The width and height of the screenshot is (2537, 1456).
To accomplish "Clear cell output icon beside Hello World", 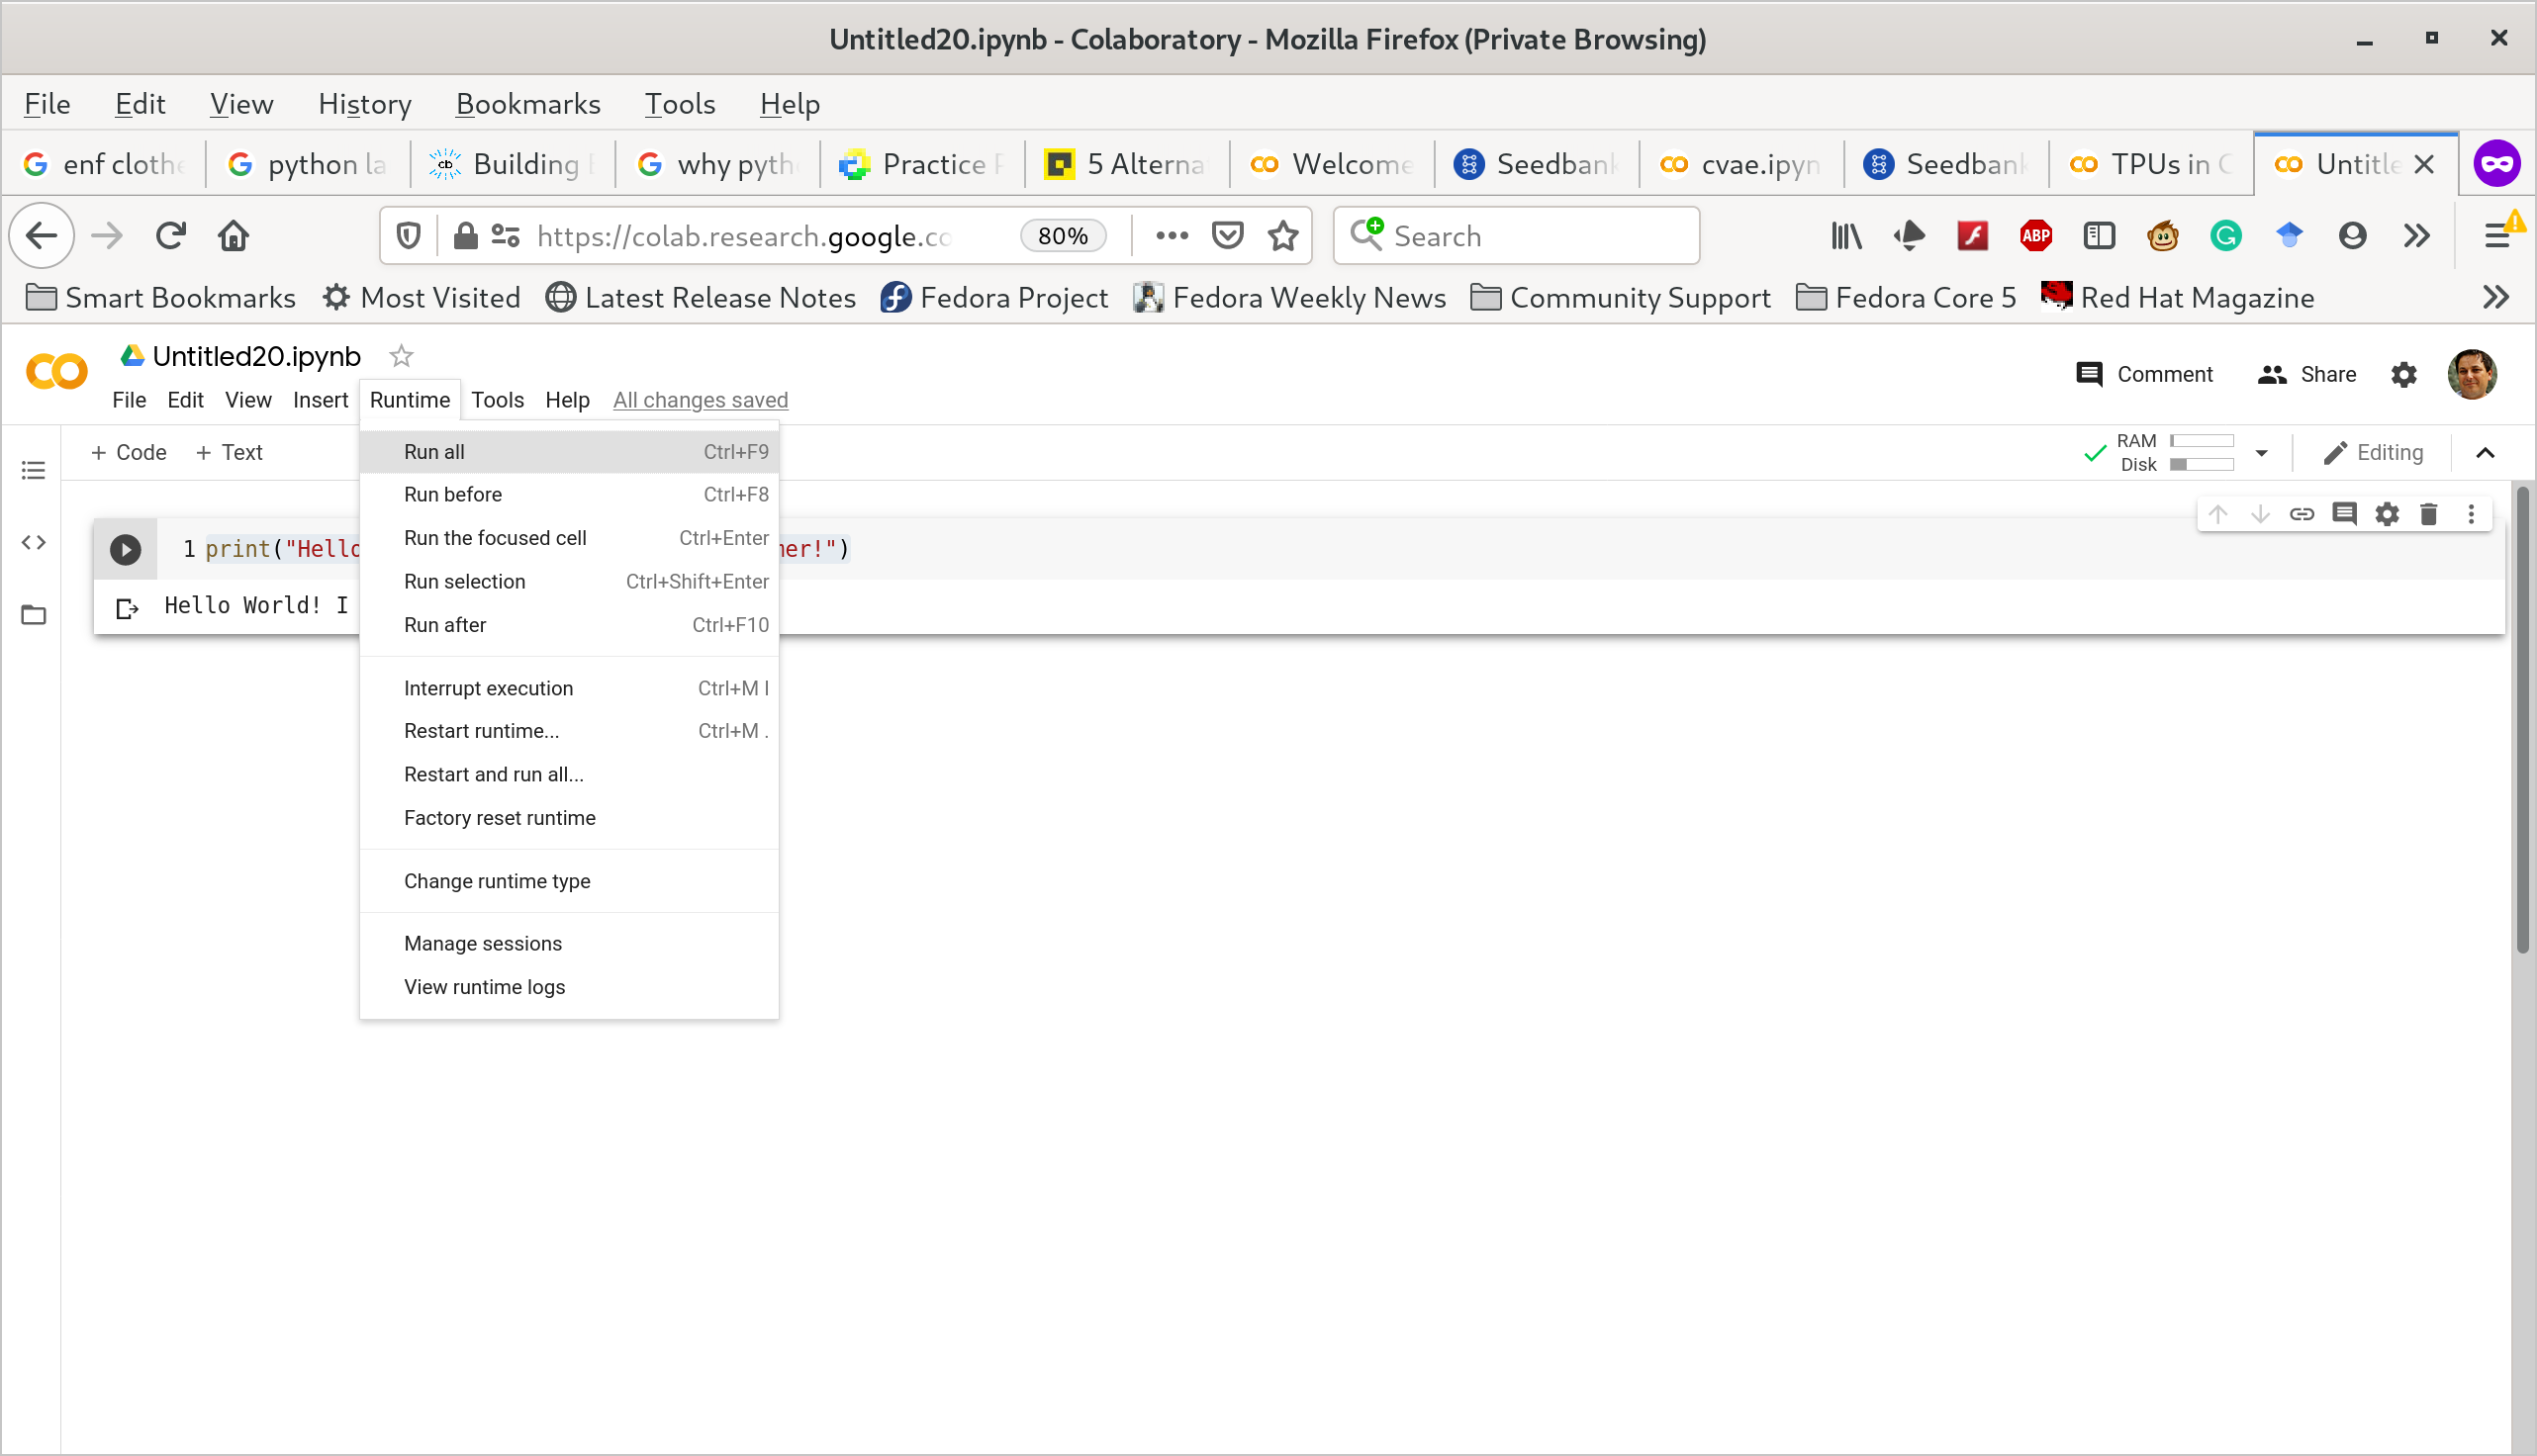I will 127,607.
